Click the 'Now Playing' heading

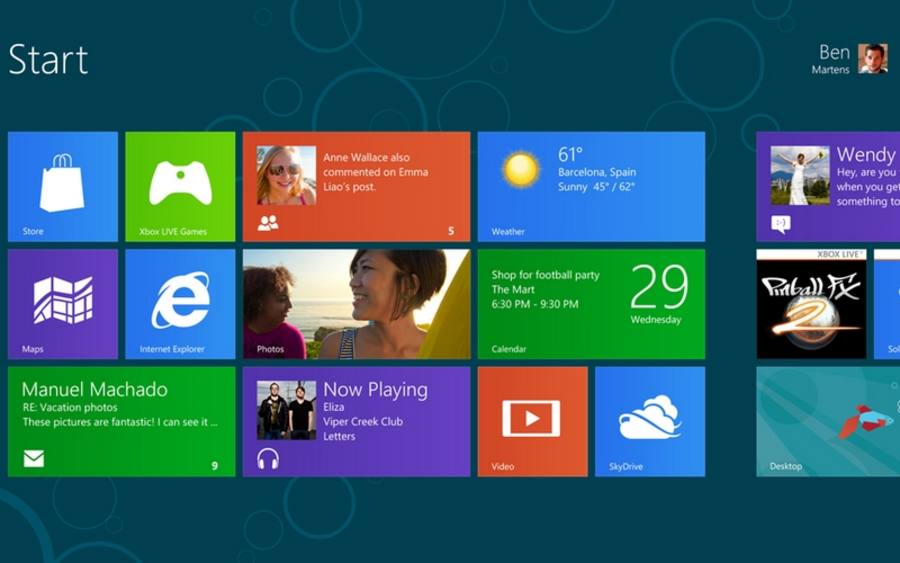pos(375,390)
